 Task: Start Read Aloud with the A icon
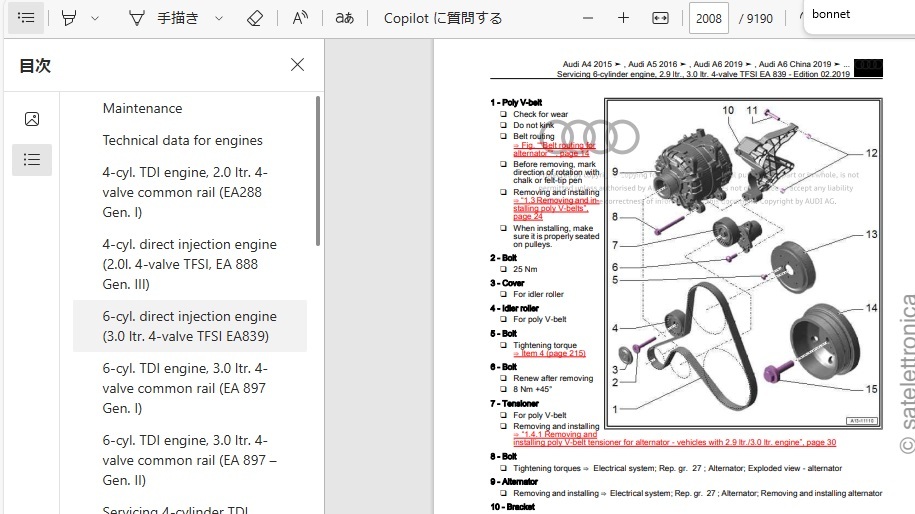pyautogui.click(x=300, y=18)
